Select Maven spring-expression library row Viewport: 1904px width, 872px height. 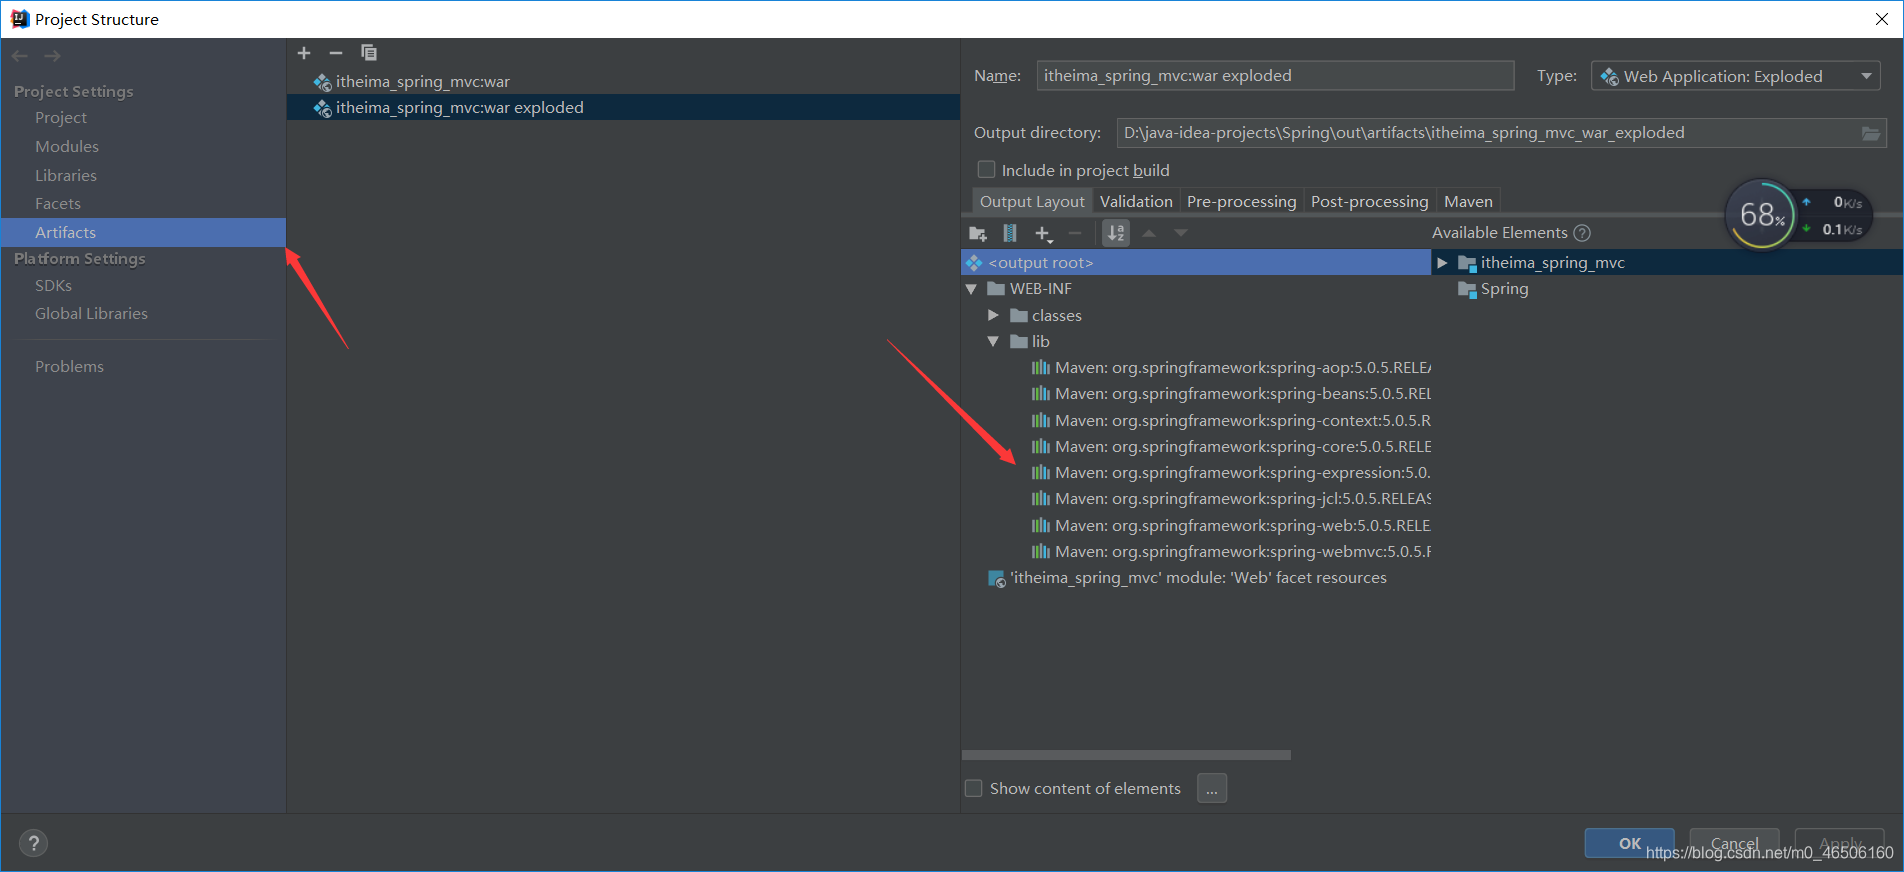(1231, 473)
